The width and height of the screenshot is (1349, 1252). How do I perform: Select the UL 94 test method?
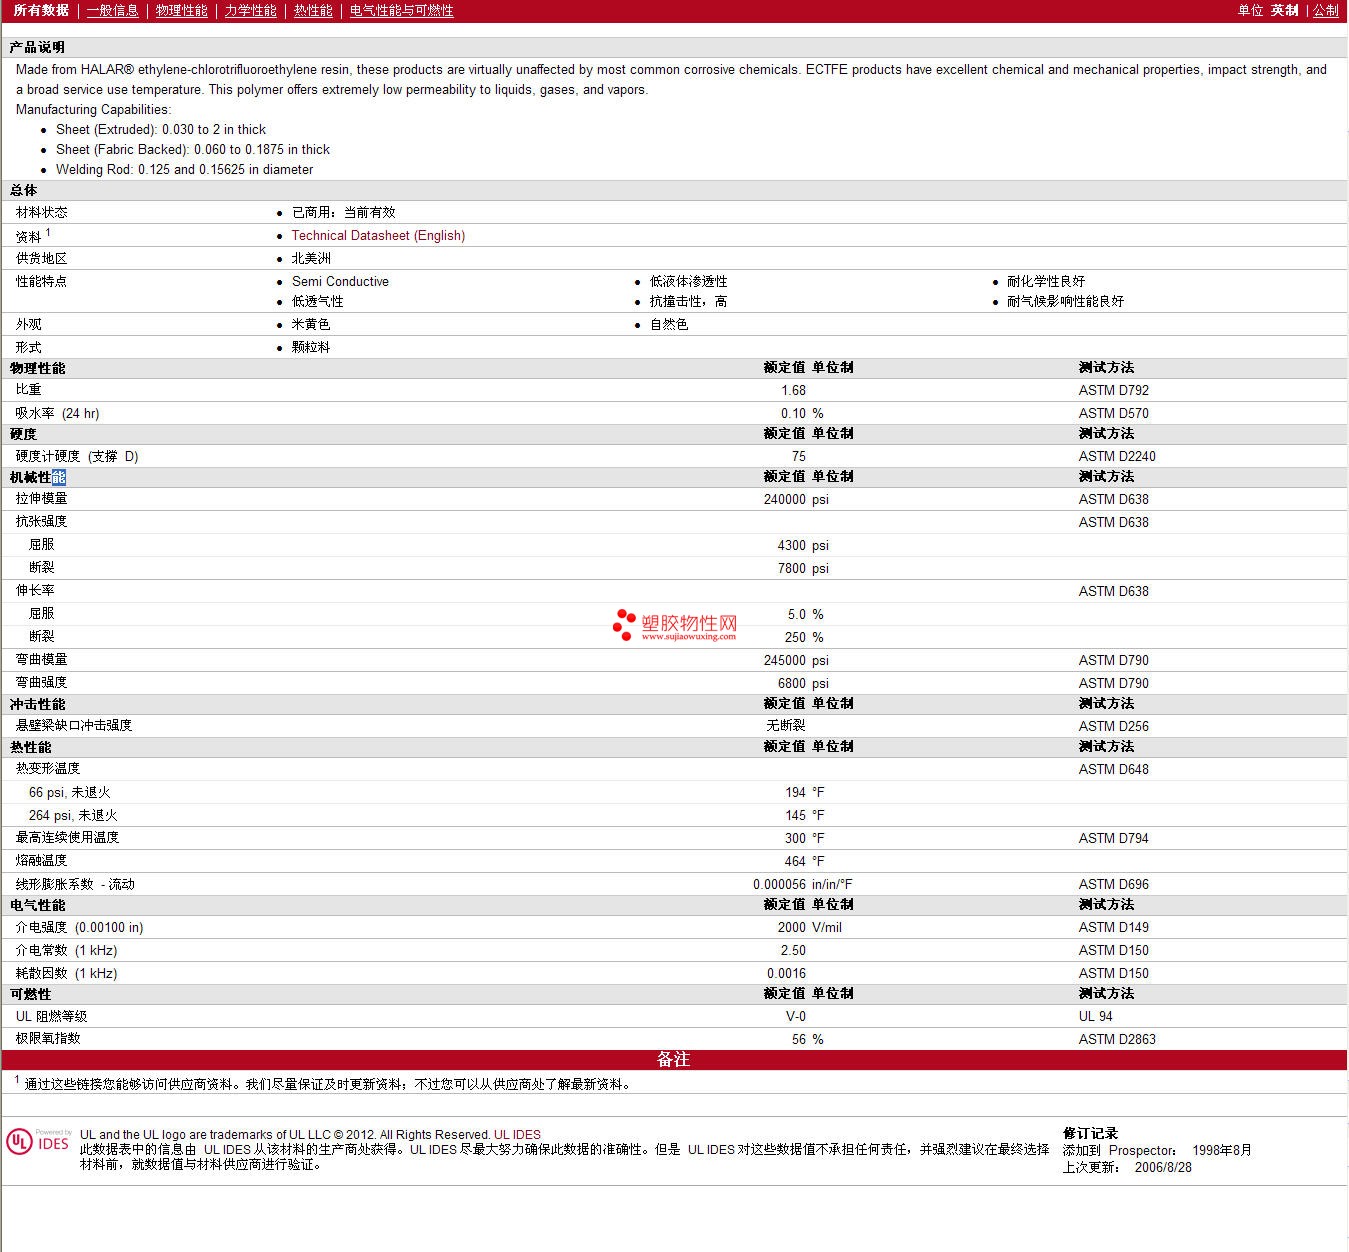tap(1095, 1016)
